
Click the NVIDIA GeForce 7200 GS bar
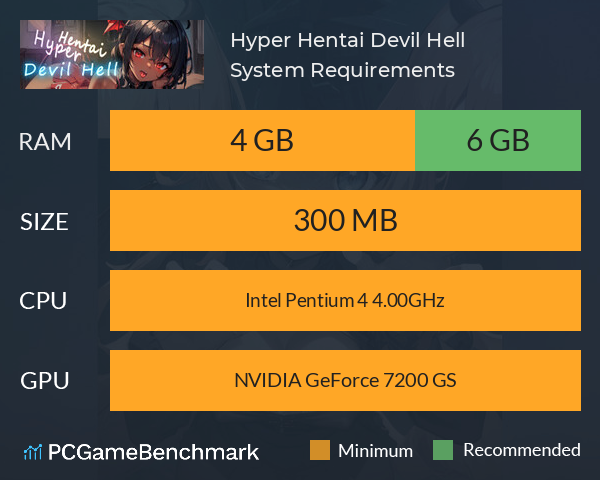click(345, 380)
